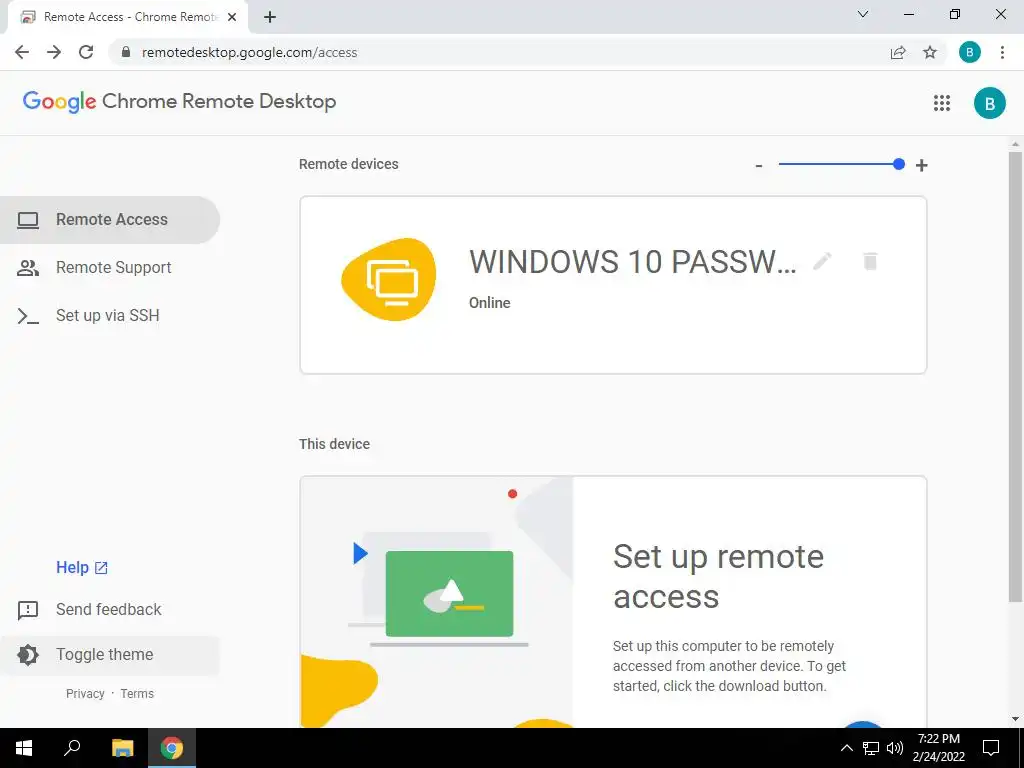
Task: Click the This device heading
Action: pyautogui.click(x=334, y=444)
